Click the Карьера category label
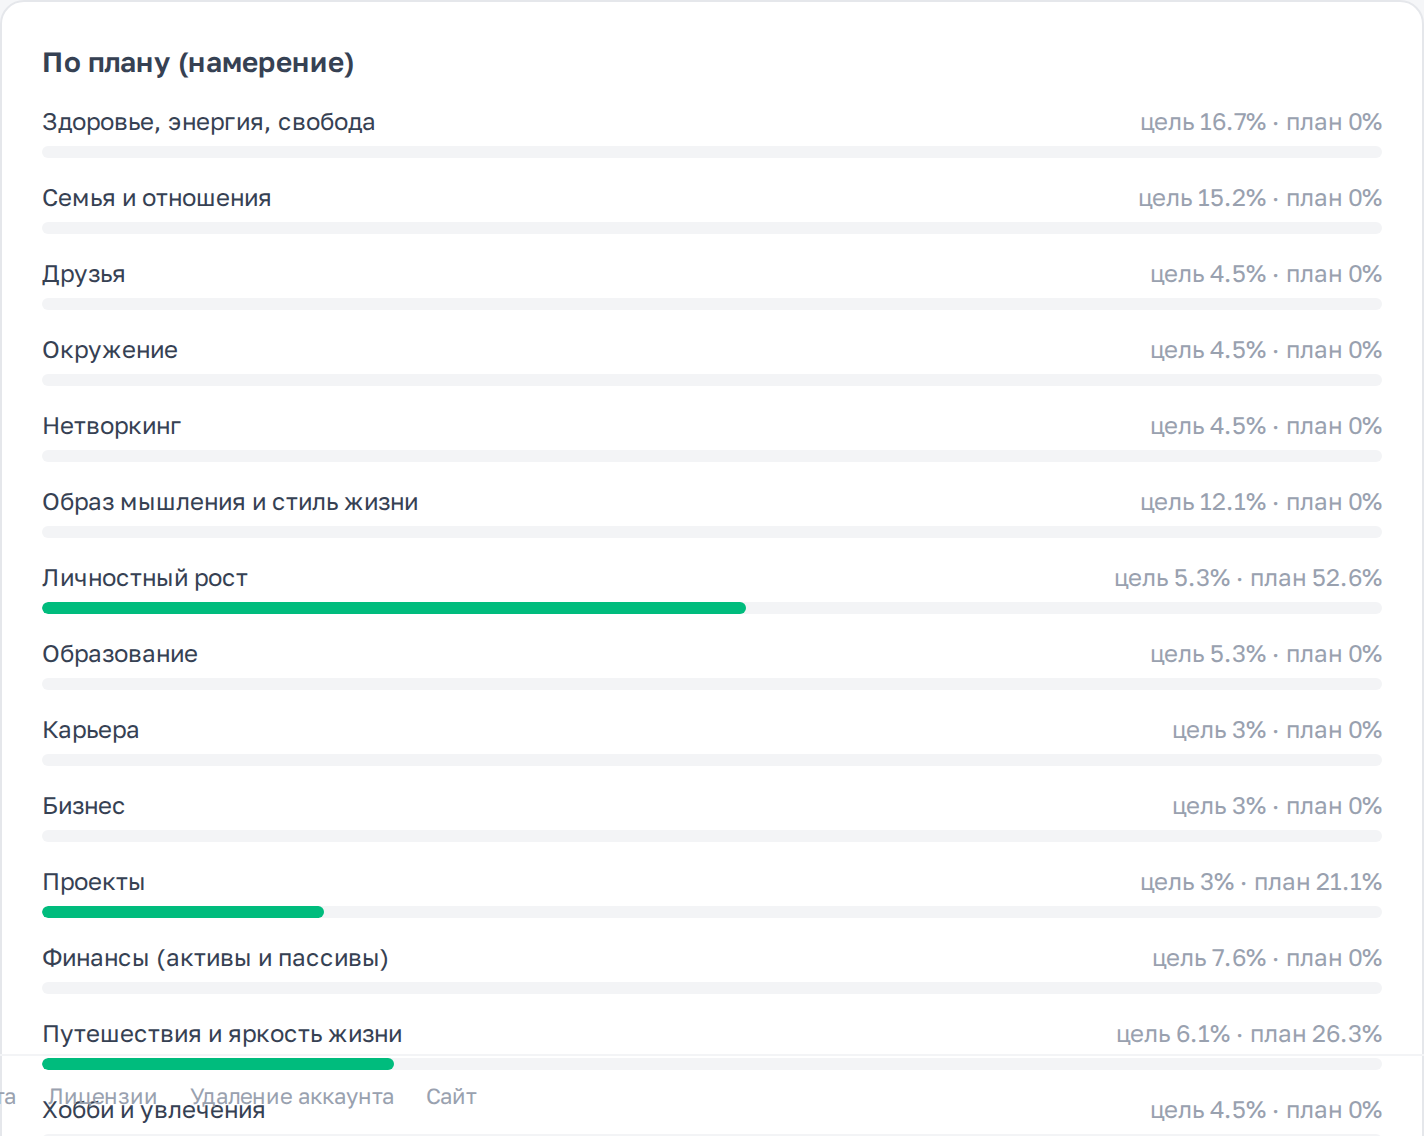 (x=91, y=730)
